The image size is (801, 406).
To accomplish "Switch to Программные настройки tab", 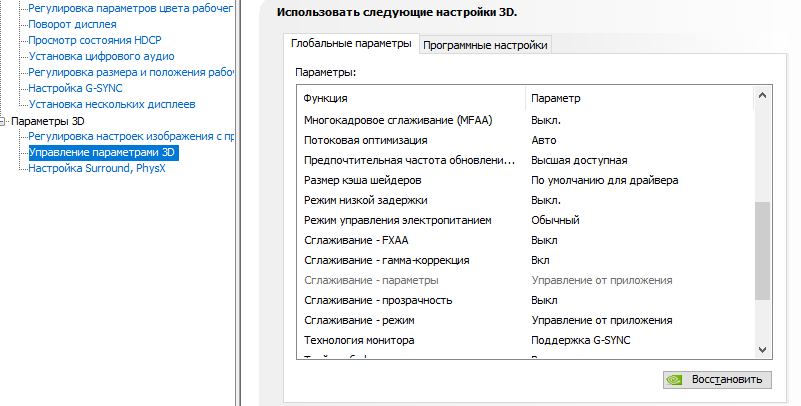I will tap(485, 45).
